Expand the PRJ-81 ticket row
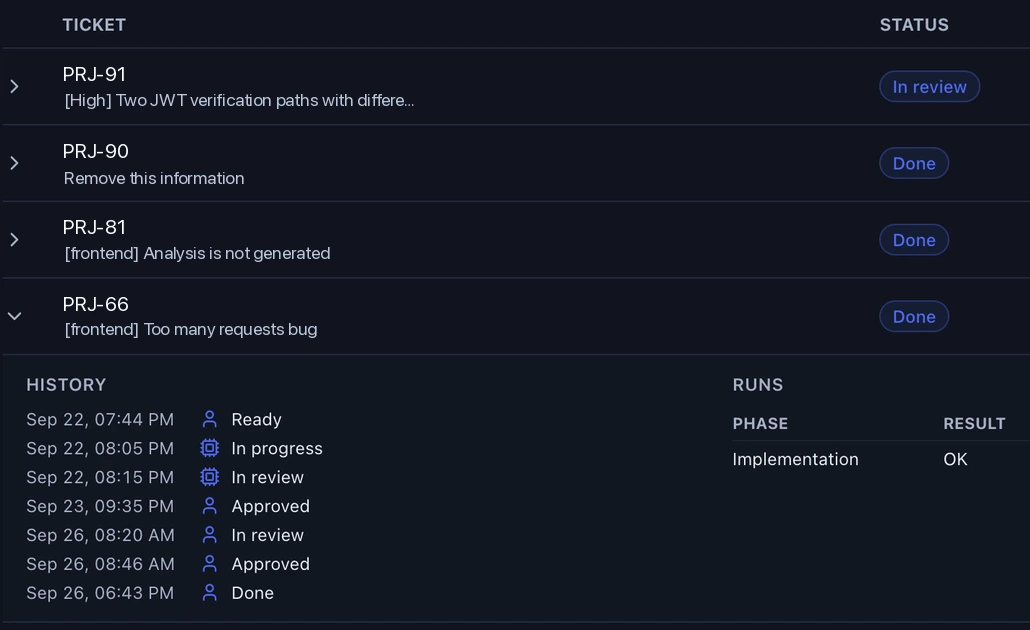The width and height of the screenshot is (1030, 630). pyautogui.click(x=14, y=240)
